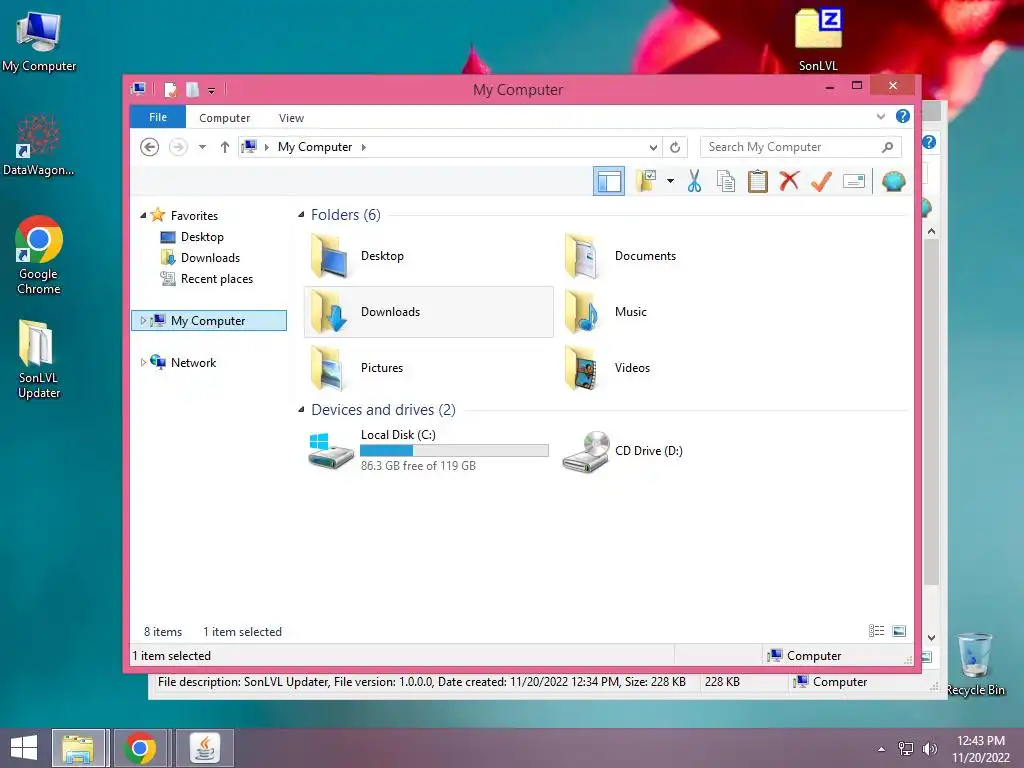This screenshot has width=1024, height=768.
Task: Select Network in navigation pane
Action: pyautogui.click(x=193, y=362)
